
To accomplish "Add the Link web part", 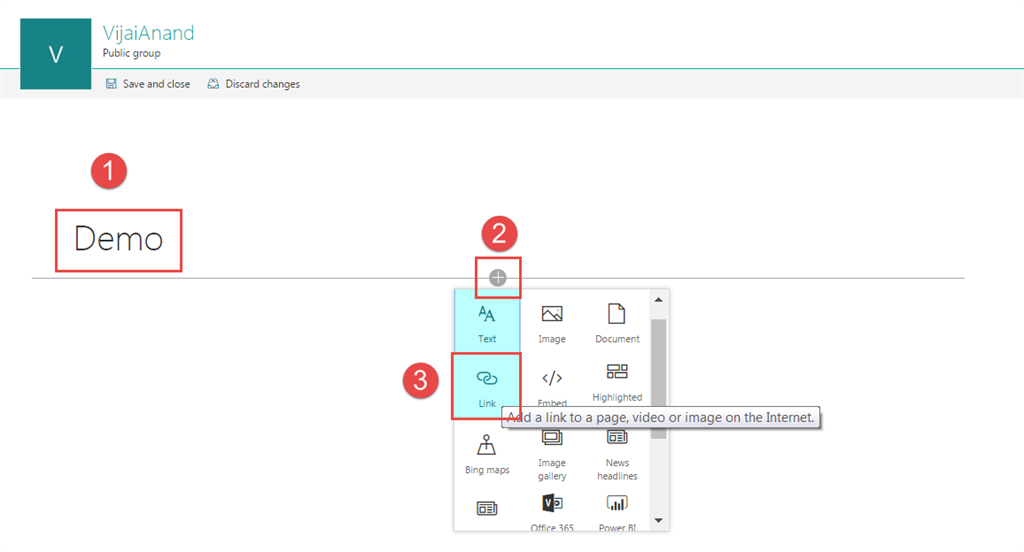I will pyautogui.click(x=487, y=387).
